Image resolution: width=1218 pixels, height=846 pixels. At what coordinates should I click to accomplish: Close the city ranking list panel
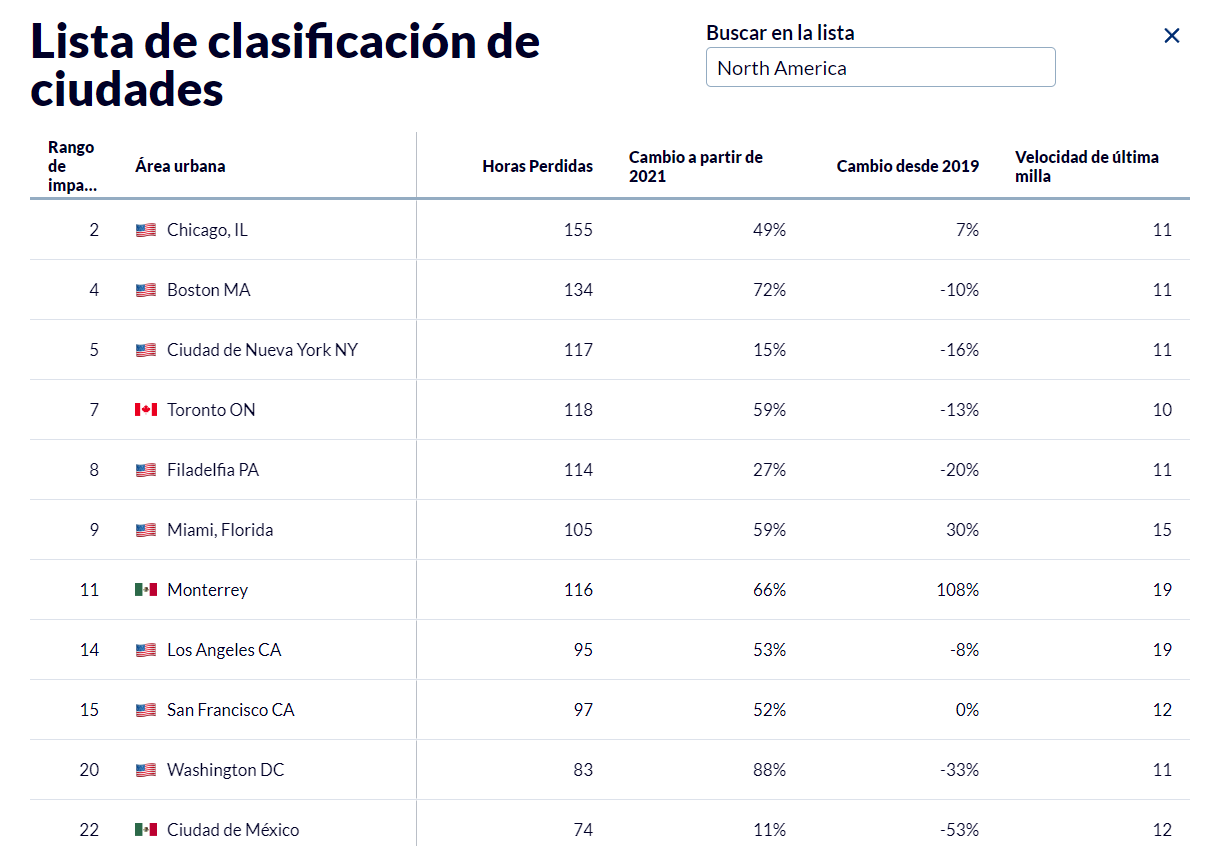(x=1172, y=36)
